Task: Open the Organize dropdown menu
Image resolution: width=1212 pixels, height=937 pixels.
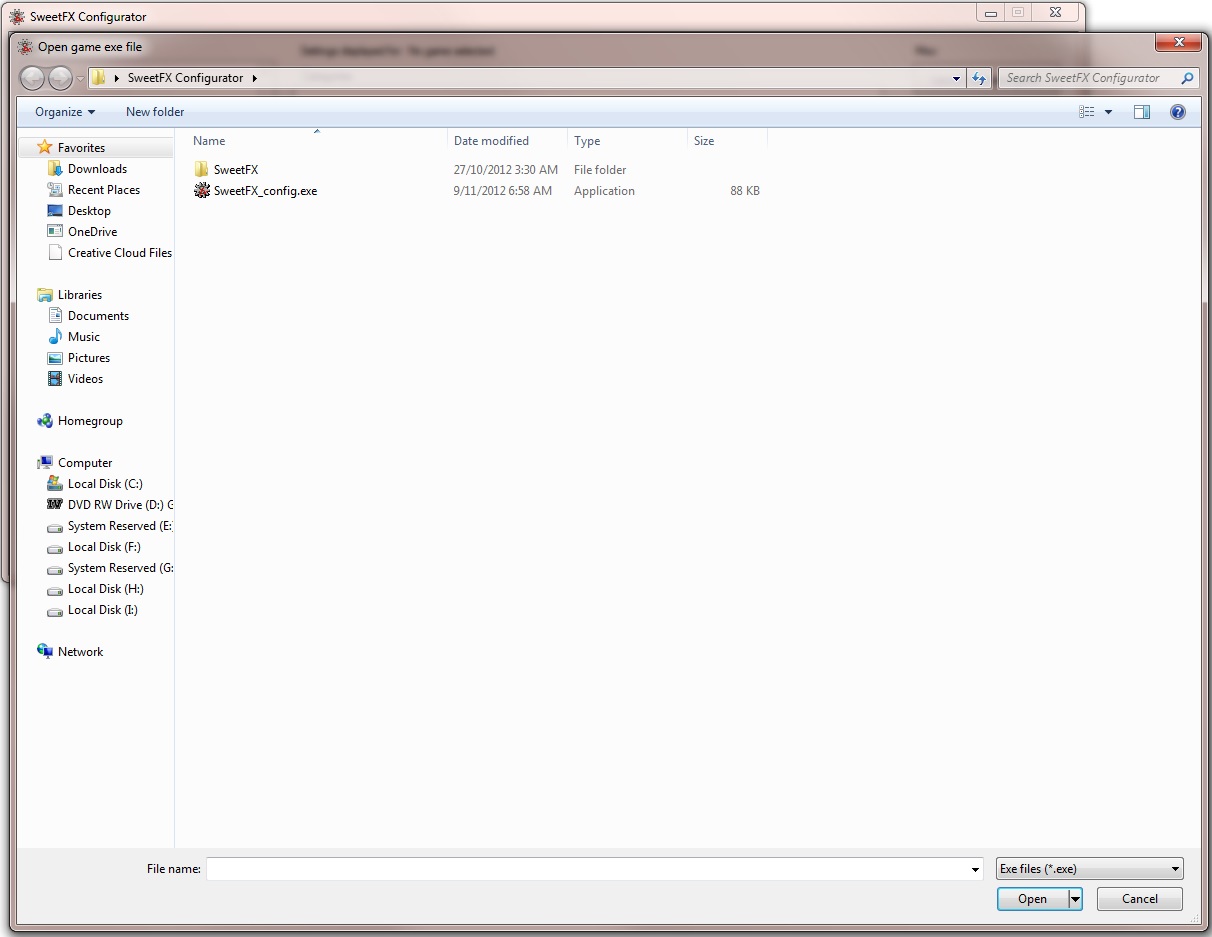Action: point(65,112)
